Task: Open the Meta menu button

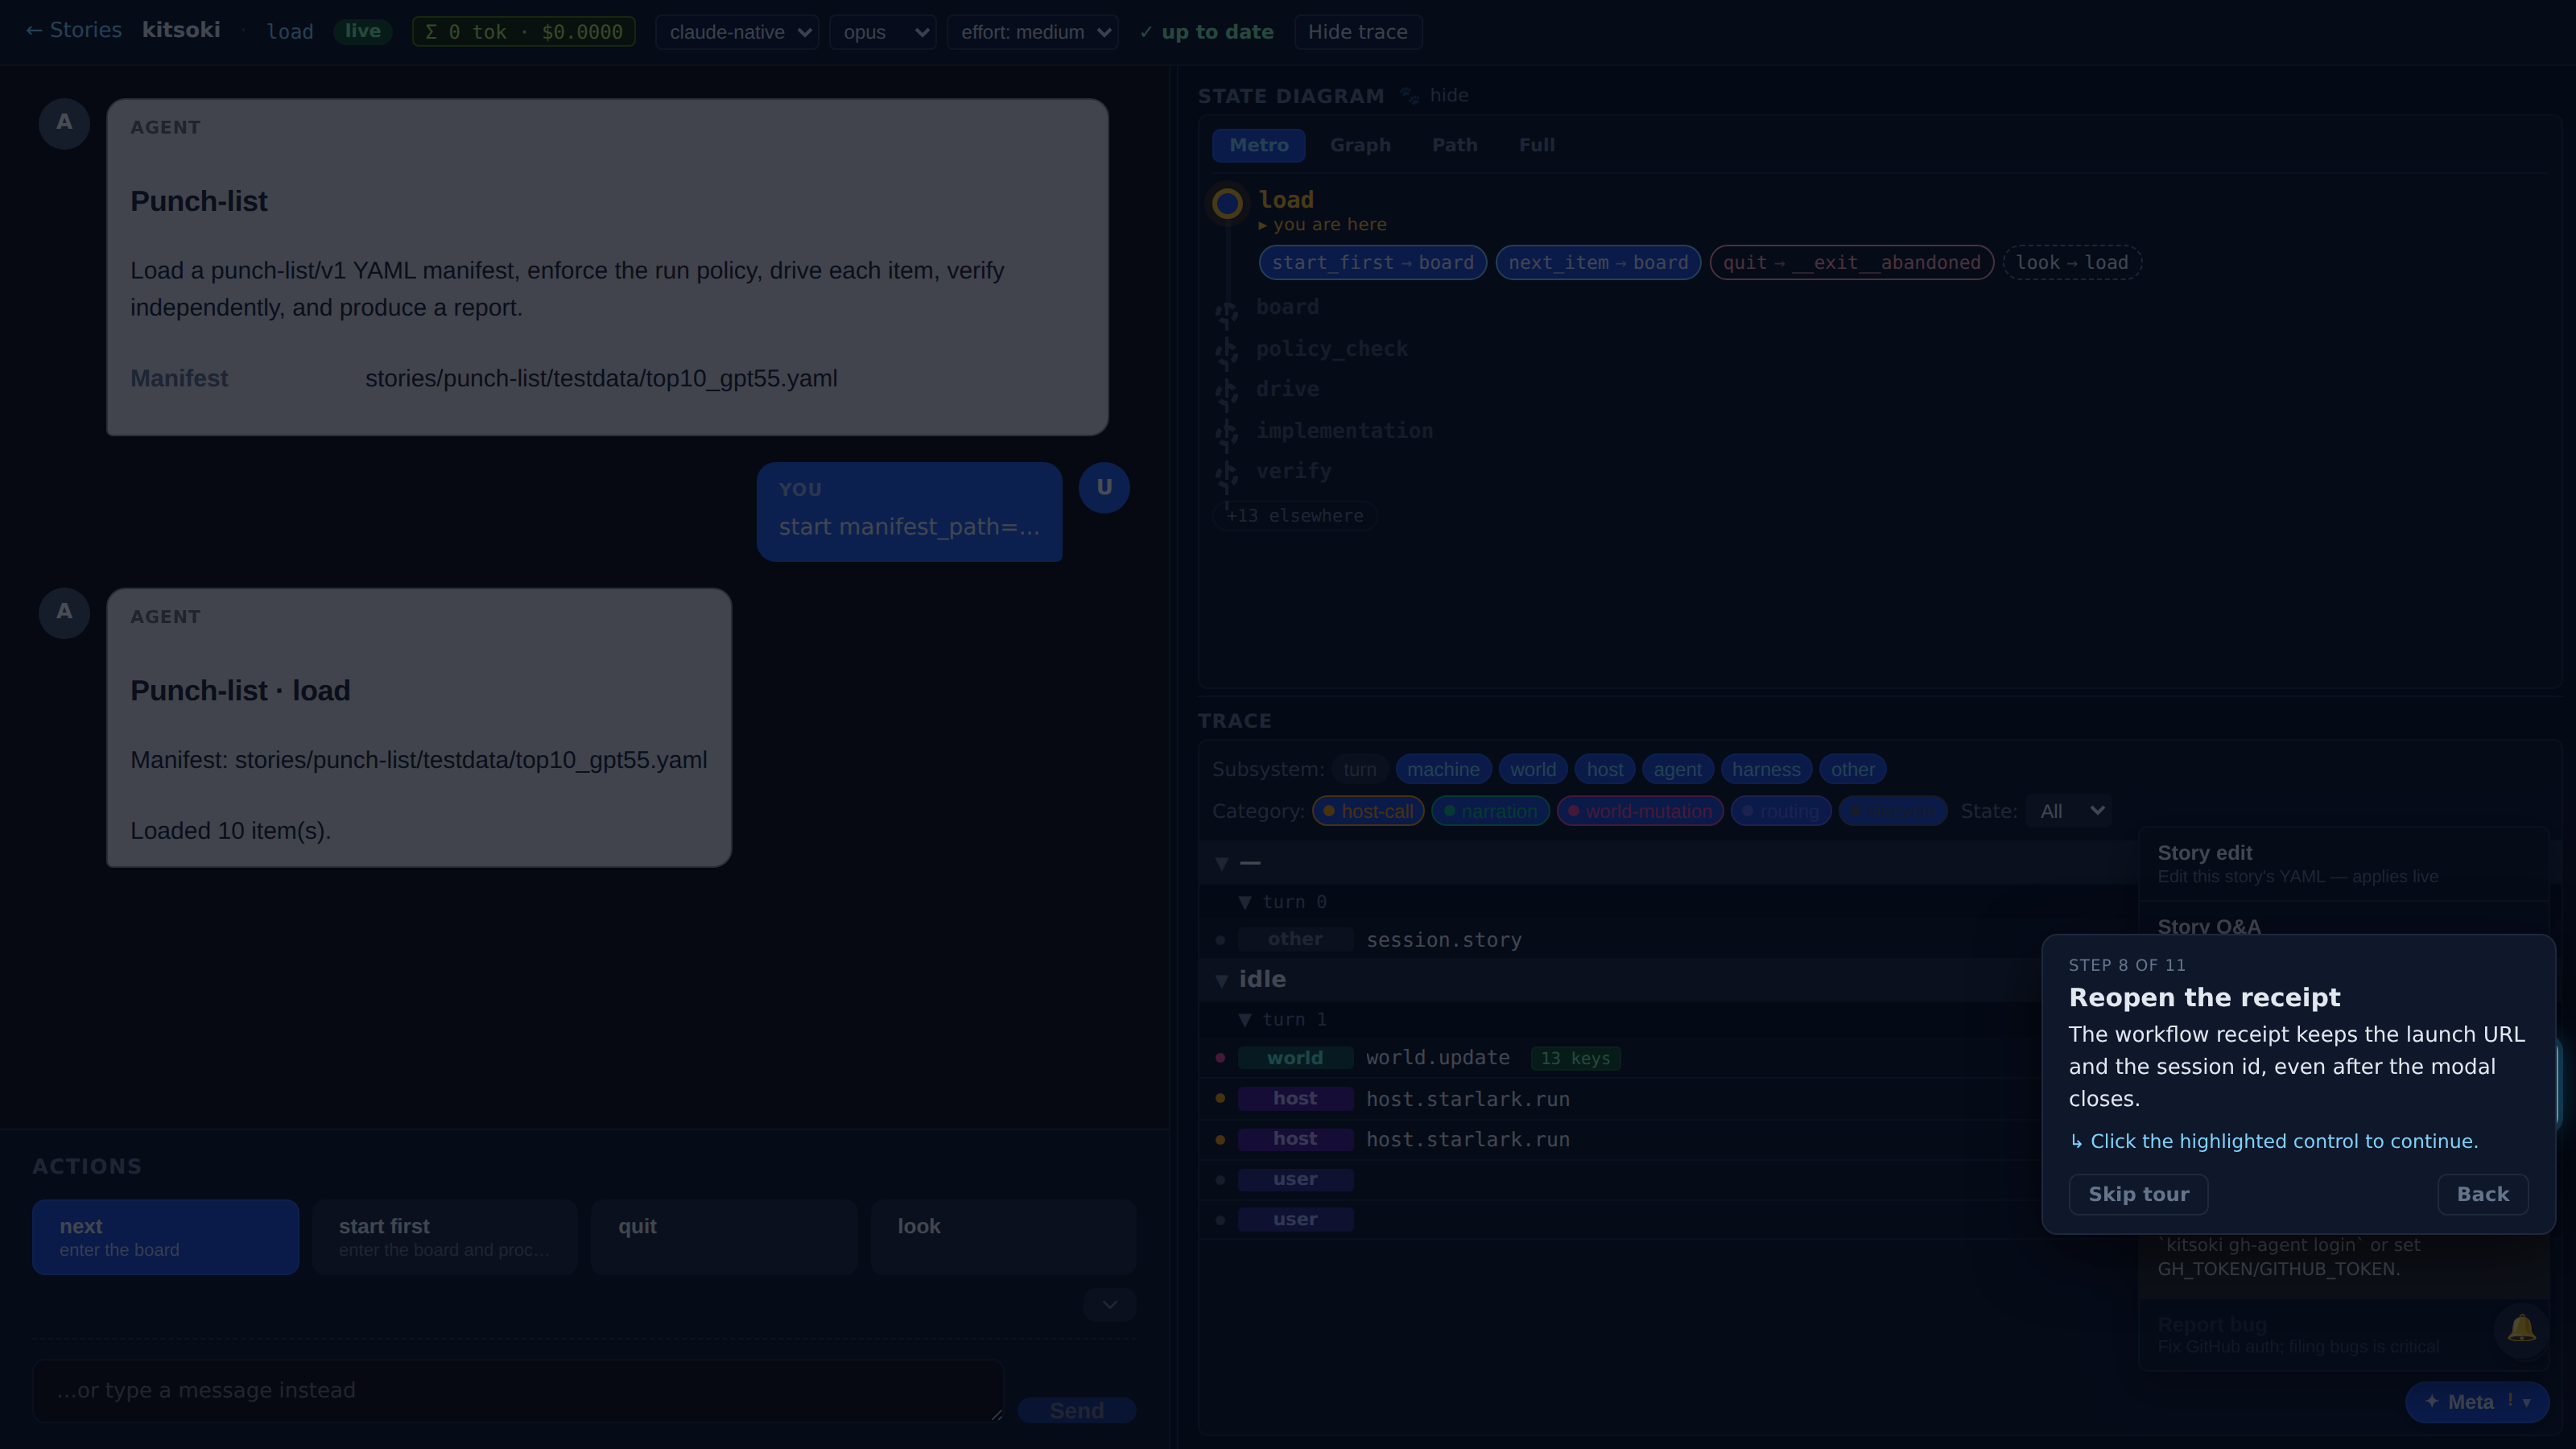Action: 2476,1402
